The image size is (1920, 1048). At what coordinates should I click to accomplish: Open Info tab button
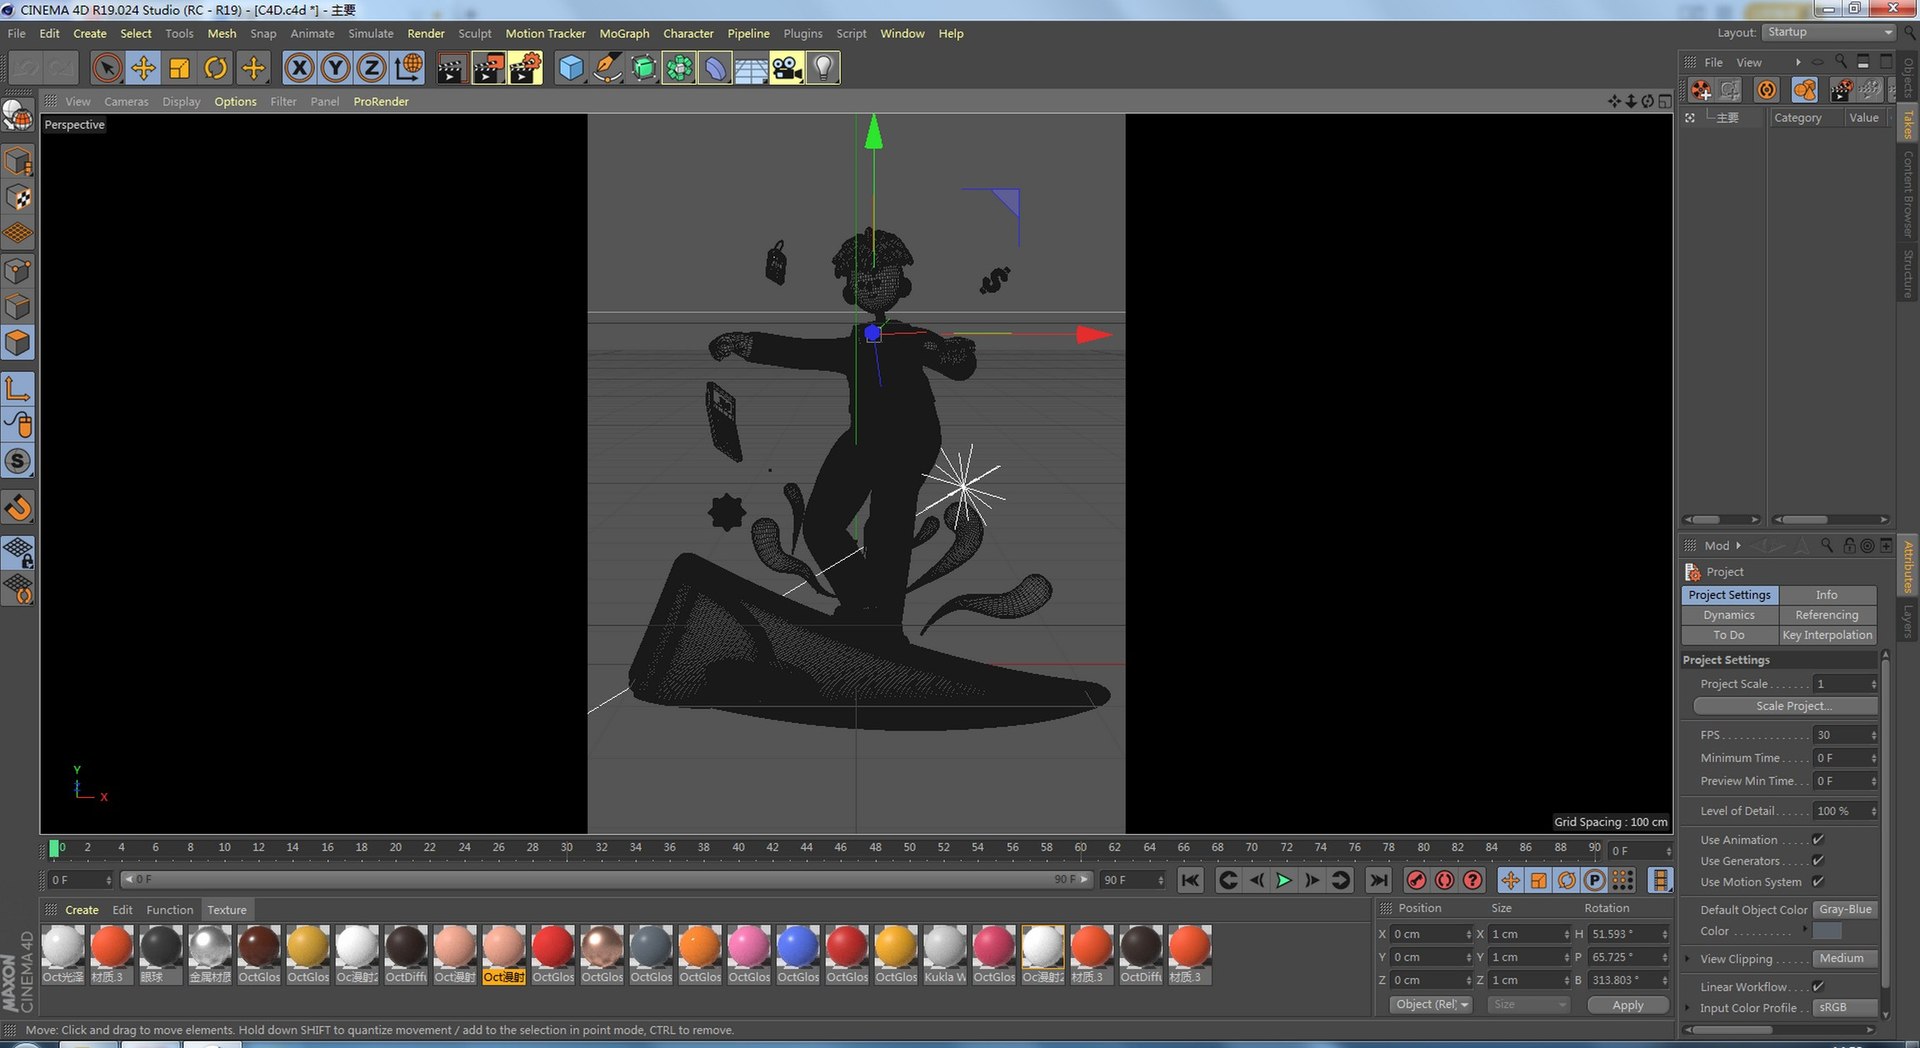[1827, 595]
